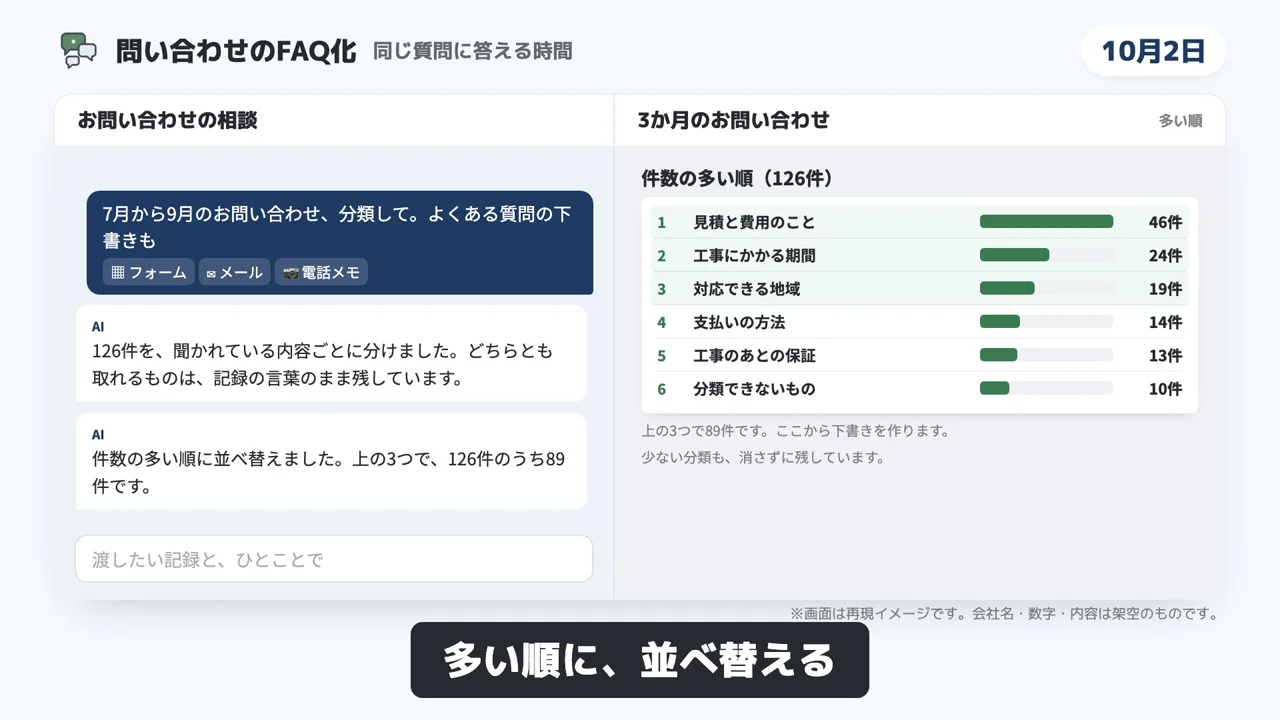
Task: Click the rank number 1 in the list
Action: 661,222
